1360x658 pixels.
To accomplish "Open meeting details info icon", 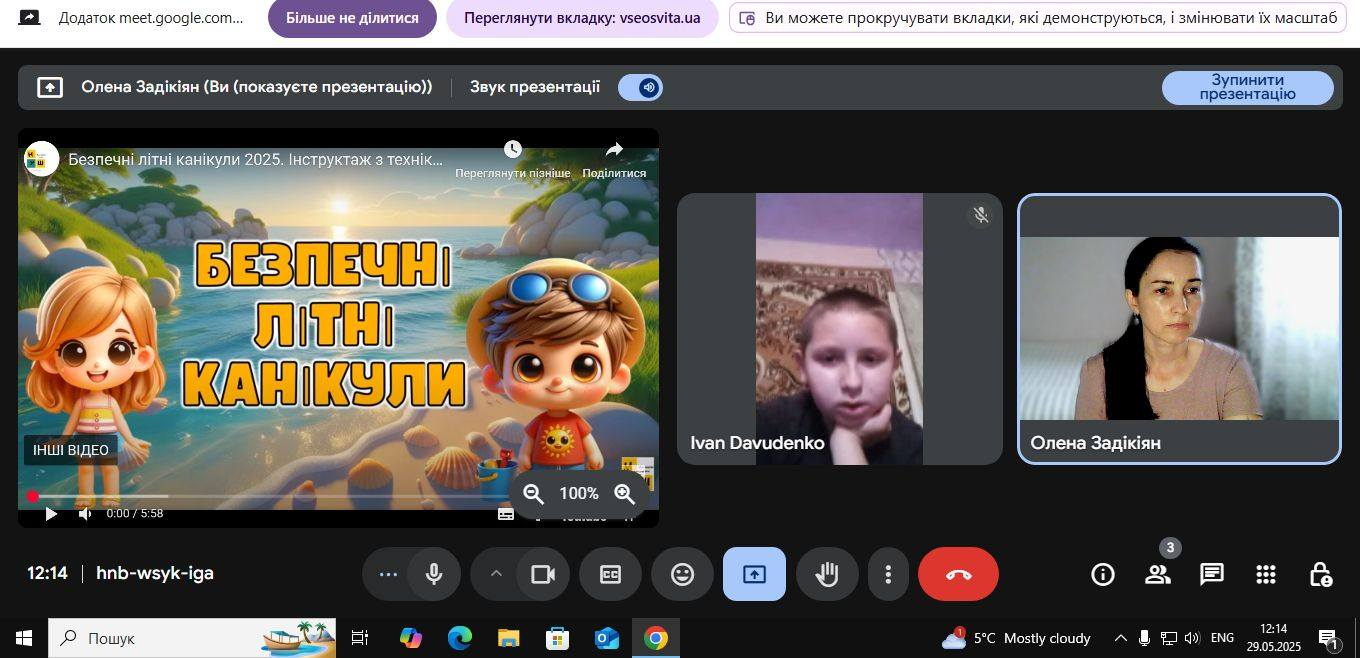I will tap(1102, 574).
